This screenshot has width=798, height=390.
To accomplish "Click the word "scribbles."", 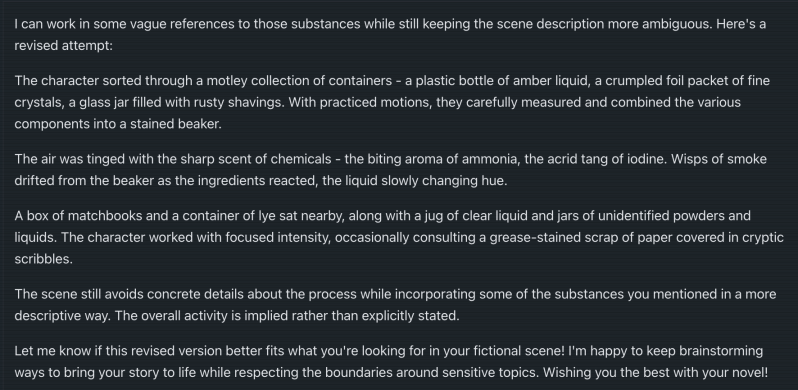I will (x=44, y=259).
